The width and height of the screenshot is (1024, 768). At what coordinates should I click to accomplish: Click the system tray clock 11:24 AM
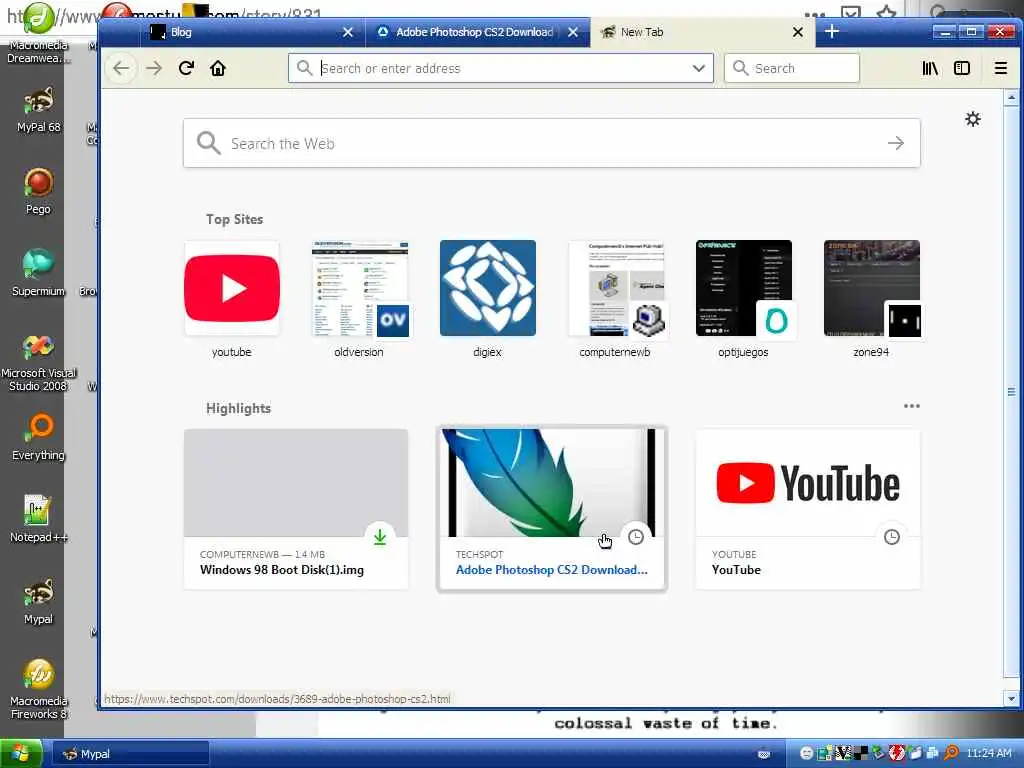(x=989, y=753)
